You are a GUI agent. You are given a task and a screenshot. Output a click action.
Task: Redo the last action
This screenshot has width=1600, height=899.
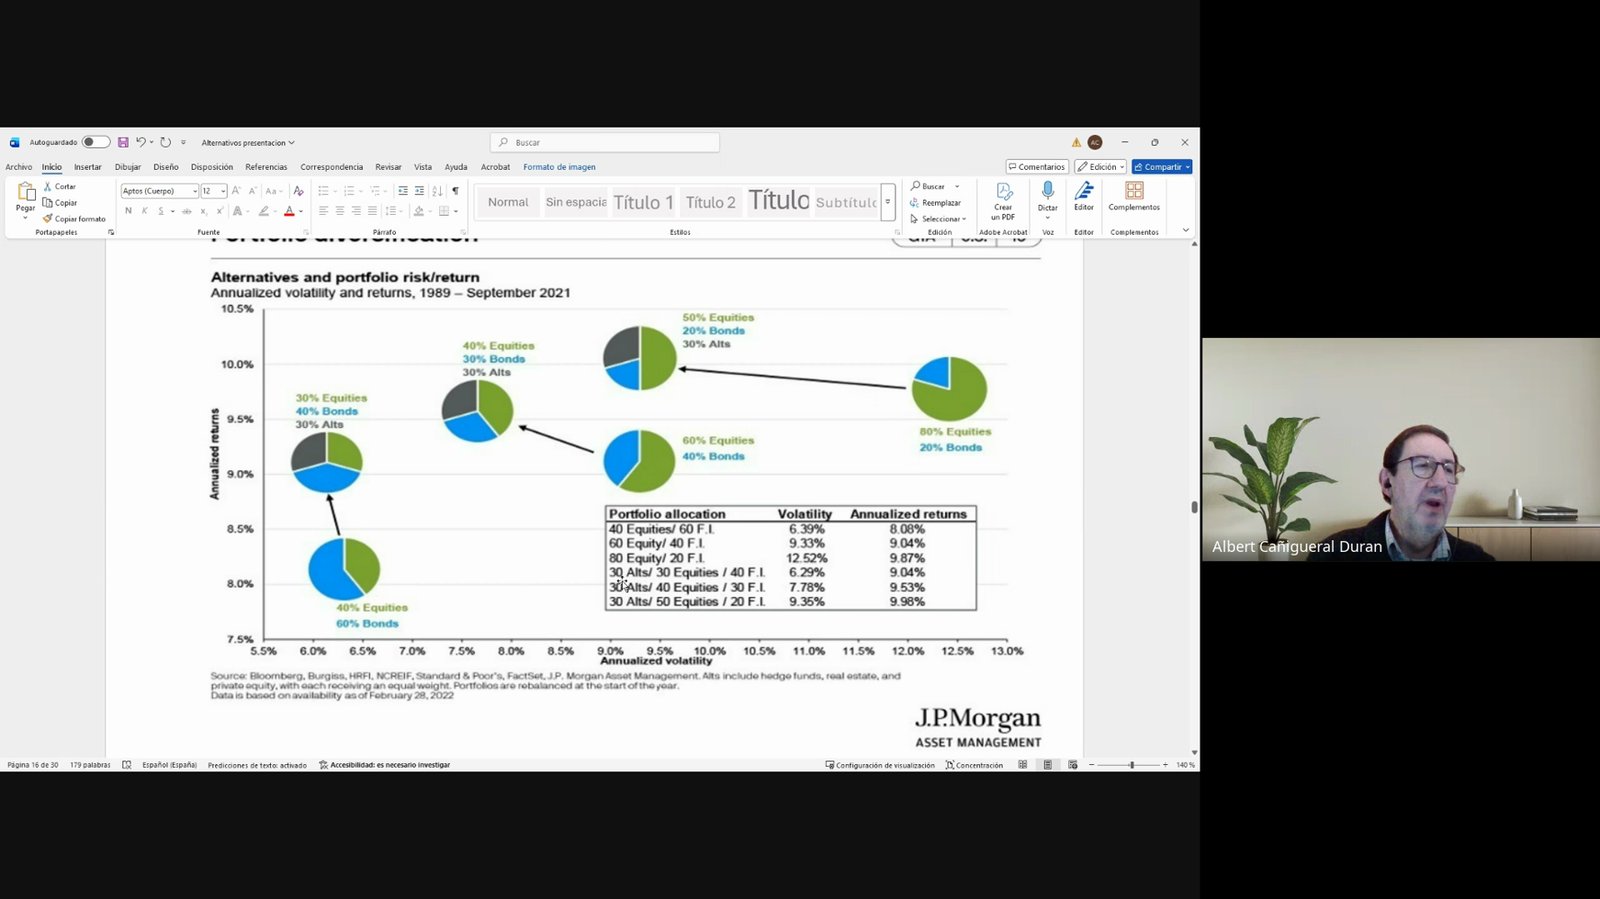(166, 143)
